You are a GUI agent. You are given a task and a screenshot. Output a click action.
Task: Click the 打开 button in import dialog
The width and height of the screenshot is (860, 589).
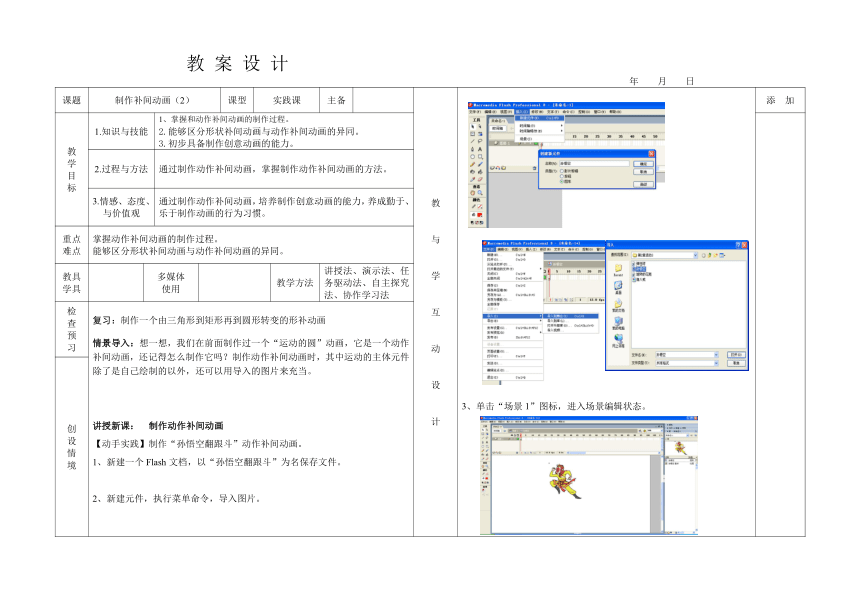(736, 355)
